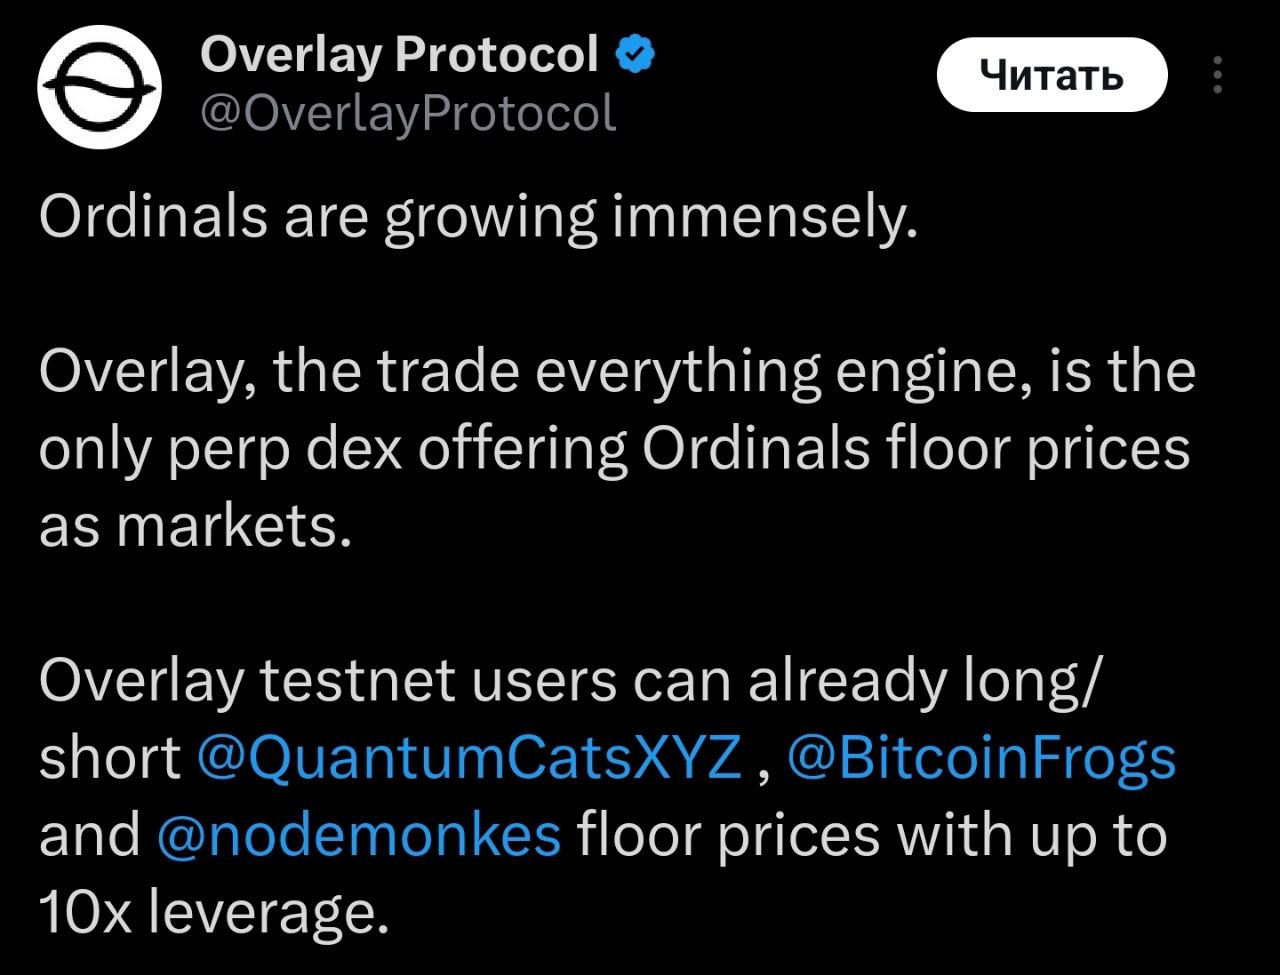Click the 'as markets.' text line

click(196, 526)
